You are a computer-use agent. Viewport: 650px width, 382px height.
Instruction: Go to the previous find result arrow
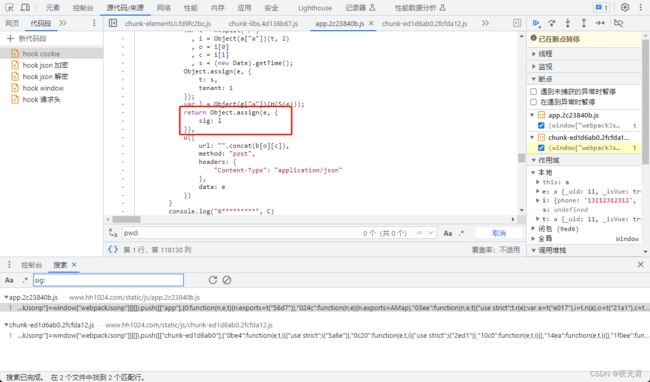420,233
